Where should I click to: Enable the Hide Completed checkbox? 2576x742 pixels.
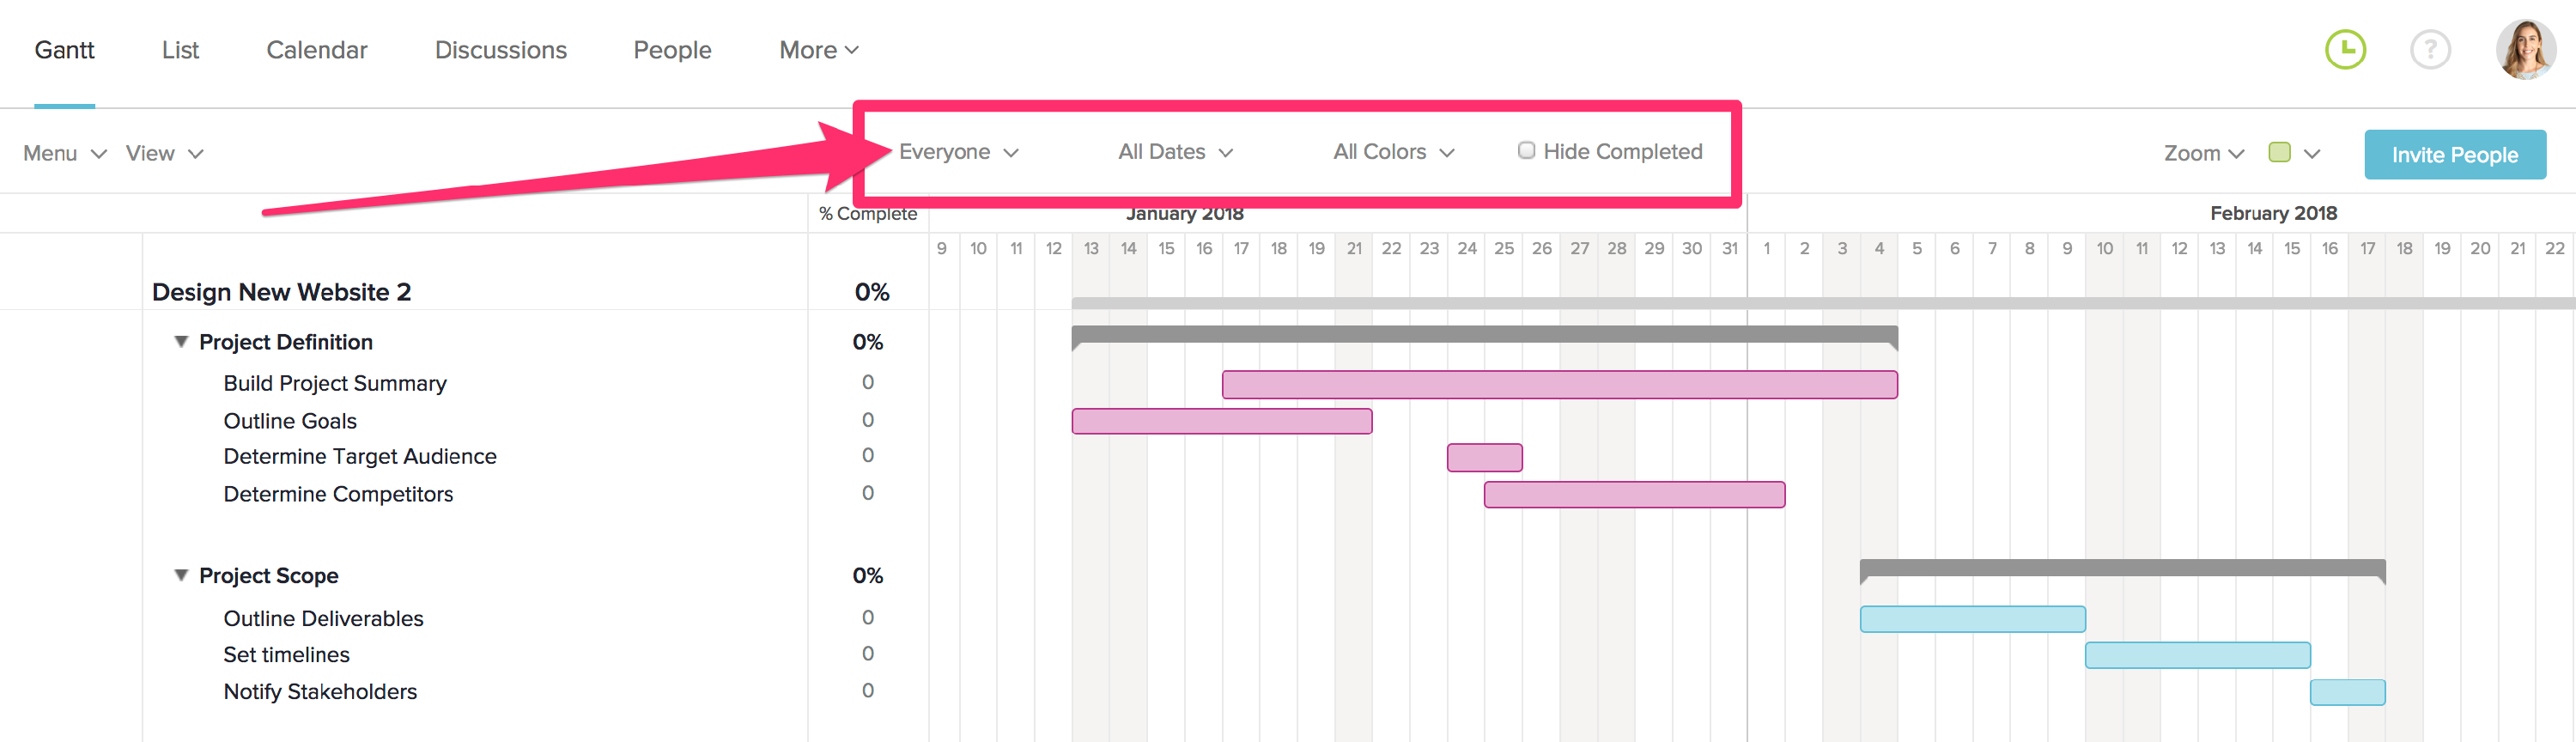click(x=1526, y=150)
